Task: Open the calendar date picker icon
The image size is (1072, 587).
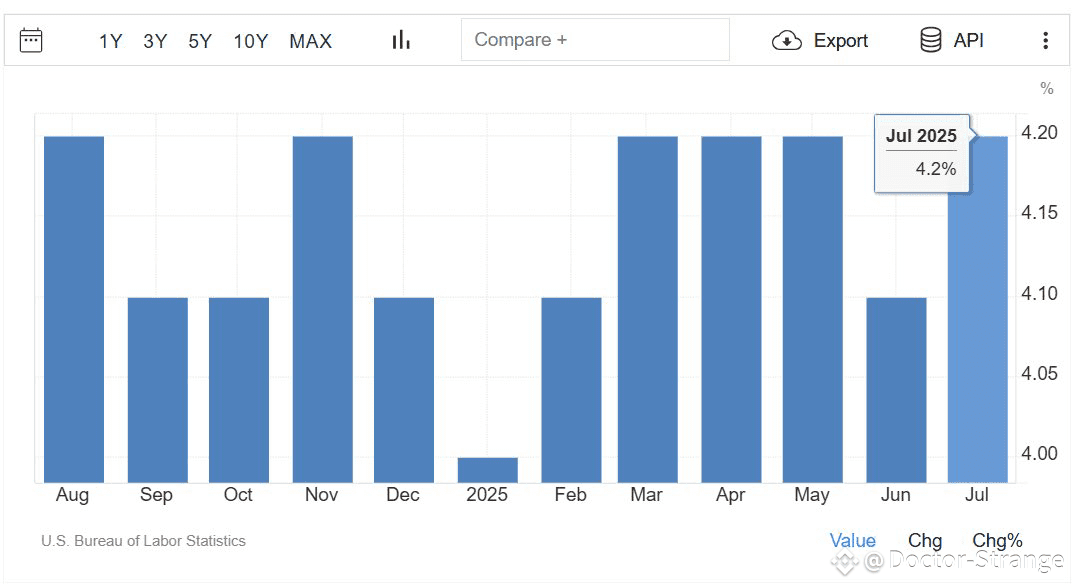Action: point(31,40)
